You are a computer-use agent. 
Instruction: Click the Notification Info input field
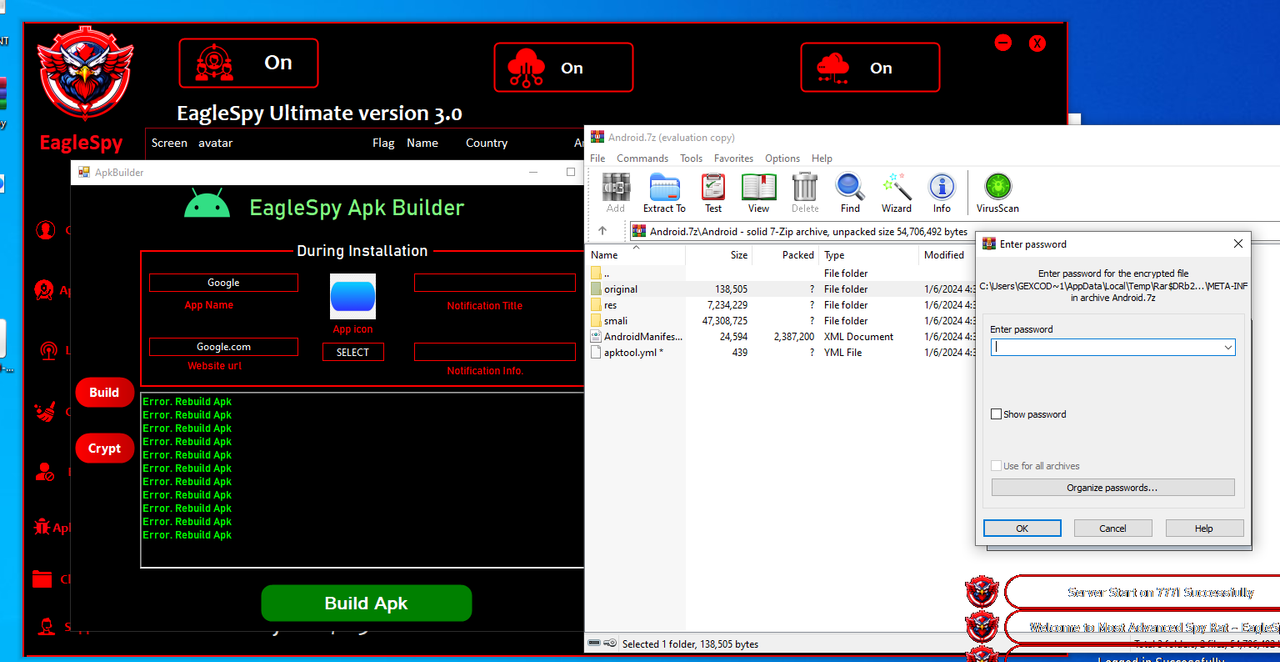[x=495, y=352]
